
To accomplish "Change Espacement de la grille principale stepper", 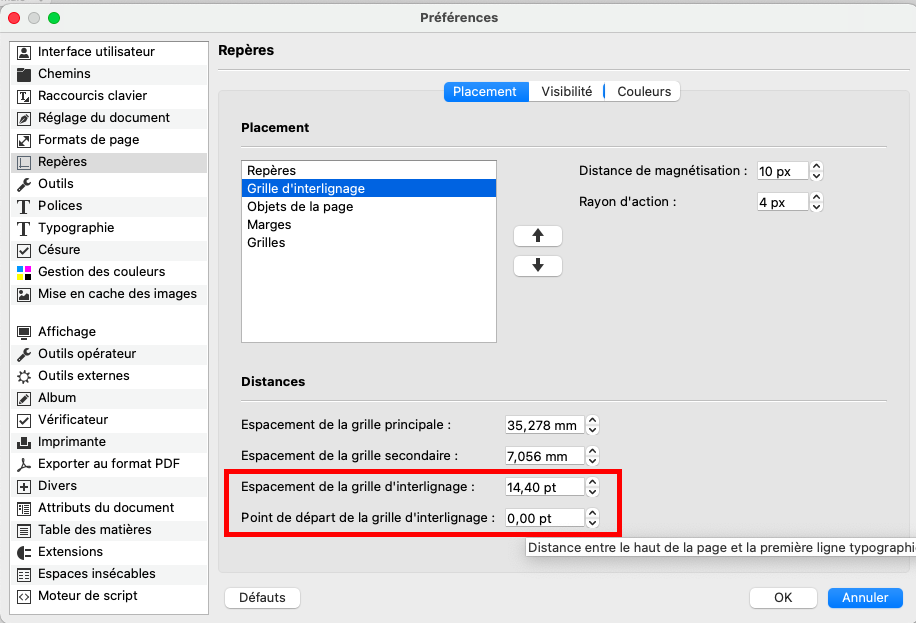I will (x=592, y=425).
